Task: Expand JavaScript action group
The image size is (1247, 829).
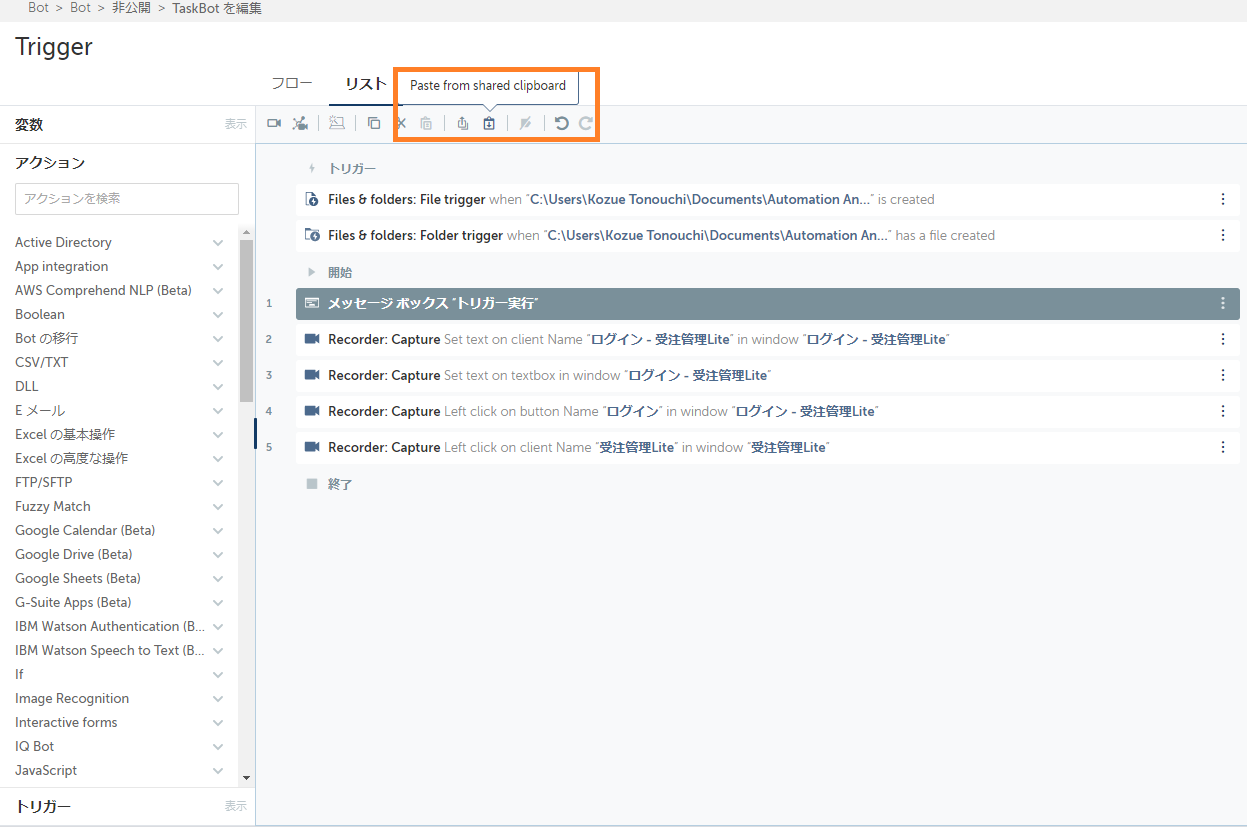Action: click(218, 770)
